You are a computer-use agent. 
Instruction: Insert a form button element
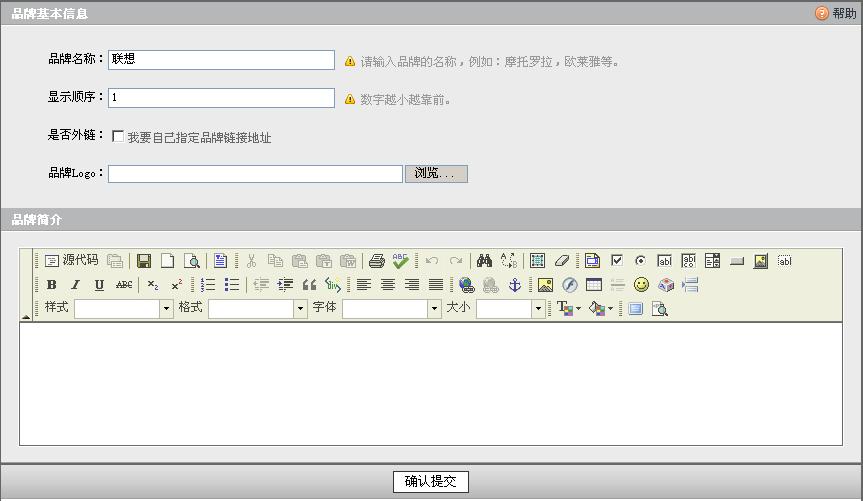(x=736, y=261)
